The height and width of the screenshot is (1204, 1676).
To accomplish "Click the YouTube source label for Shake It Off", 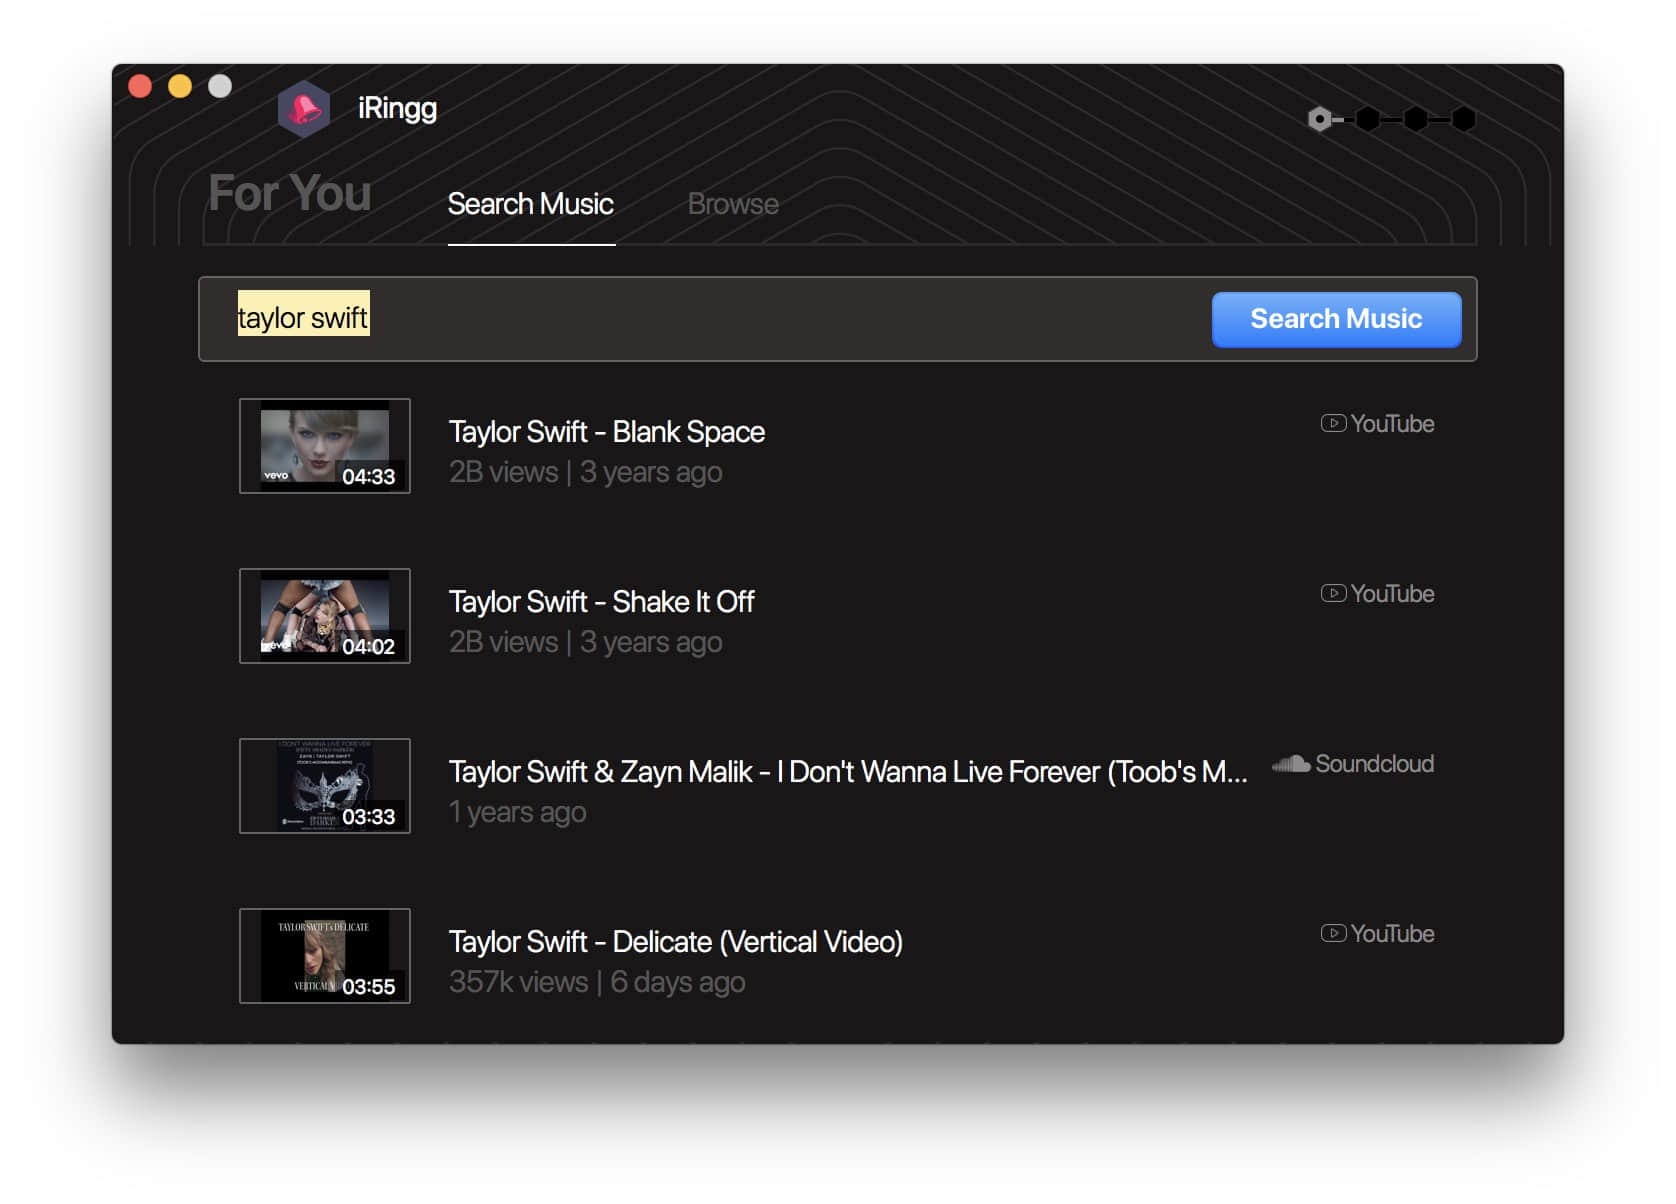I will (x=1392, y=594).
